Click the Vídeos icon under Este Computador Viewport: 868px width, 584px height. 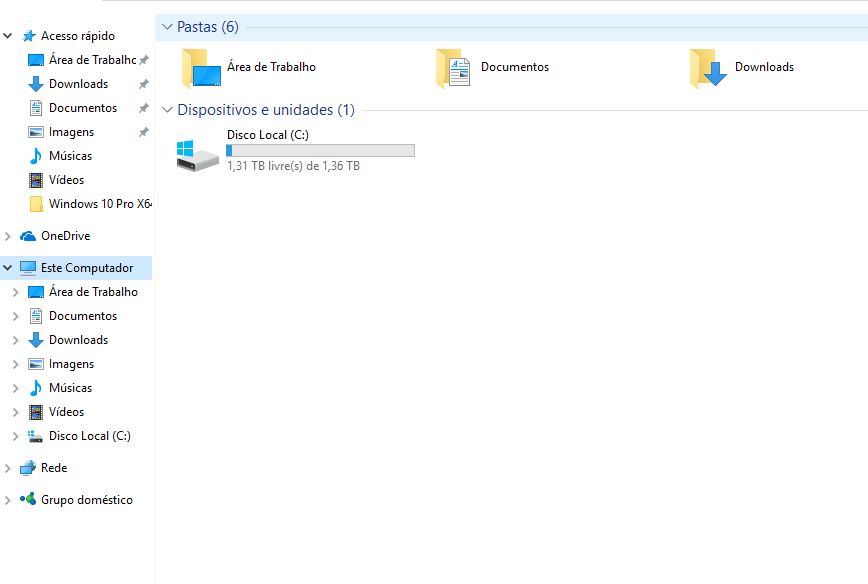pos(36,412)
